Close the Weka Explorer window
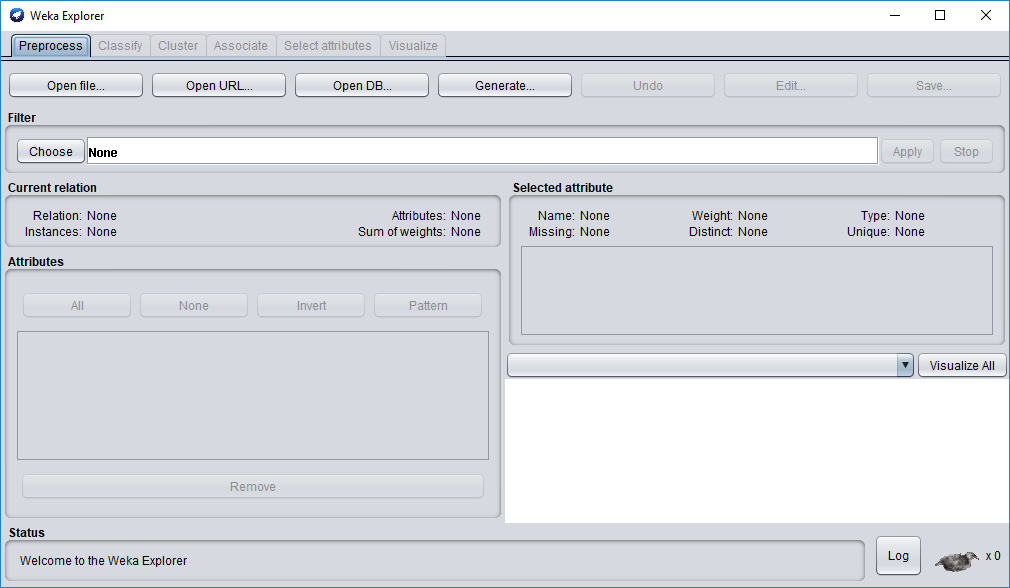This screenshot has height=588, width=1010. tap(986, 15)
